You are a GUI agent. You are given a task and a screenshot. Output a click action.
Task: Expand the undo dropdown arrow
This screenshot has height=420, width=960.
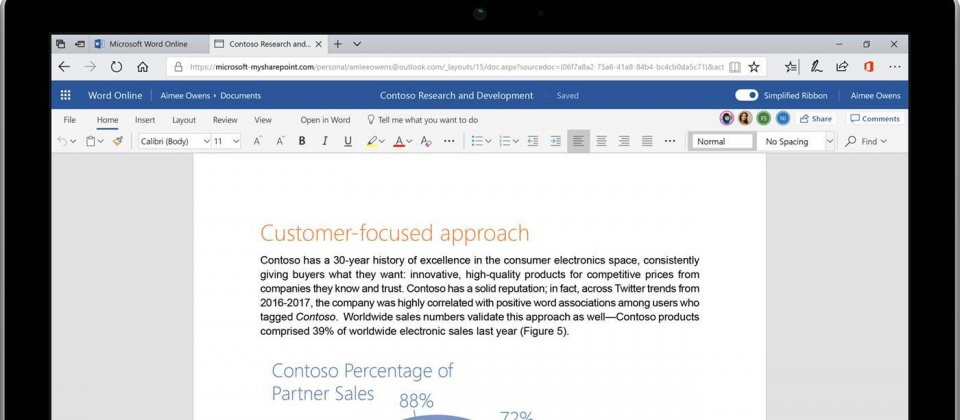pyautogui.click(x=73, y=141)
